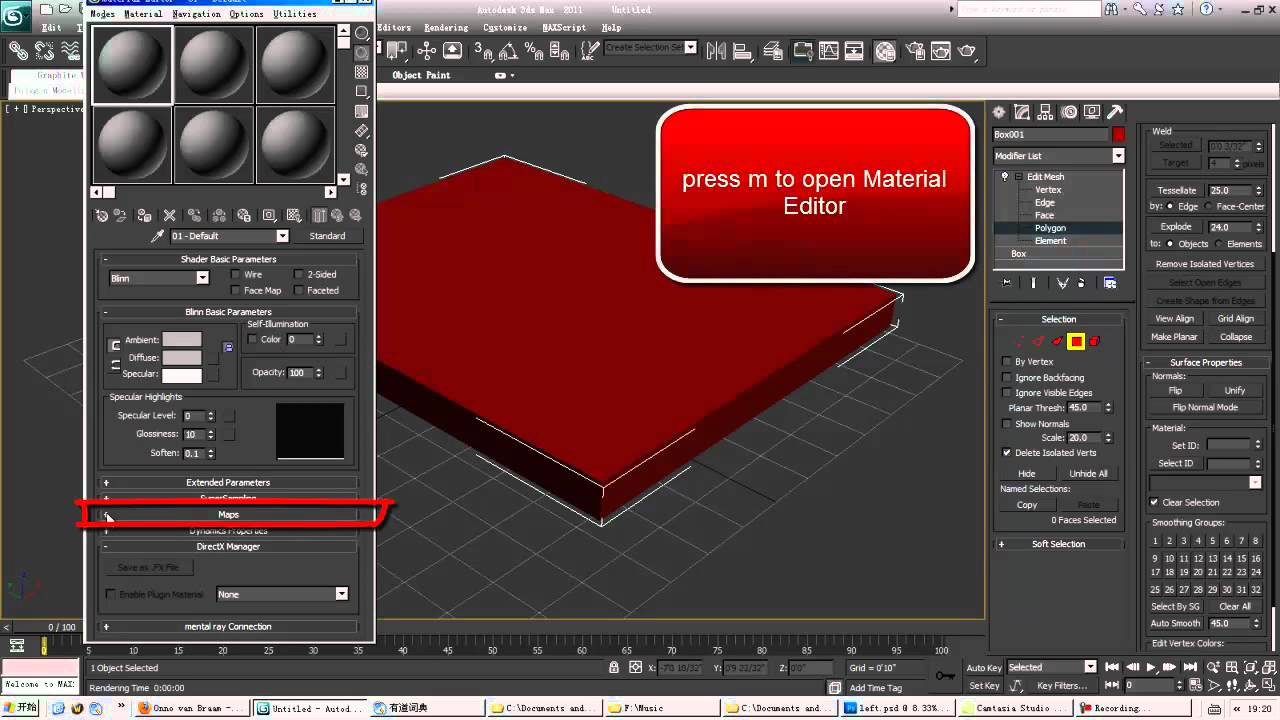Click Reset Map/Mtl X icon
The height and width of the screenshot is (720, 1280).
pyautogui.click(x=169, y=215)
